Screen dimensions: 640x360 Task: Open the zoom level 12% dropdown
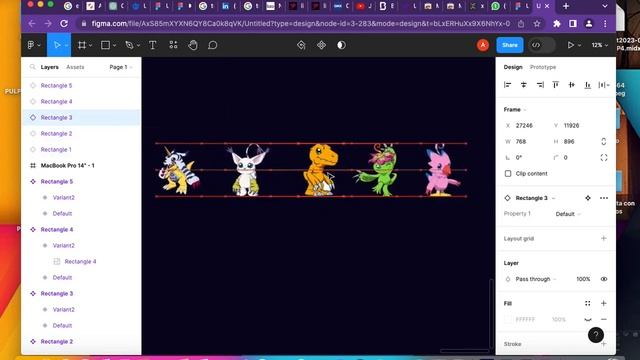(600, 45)
